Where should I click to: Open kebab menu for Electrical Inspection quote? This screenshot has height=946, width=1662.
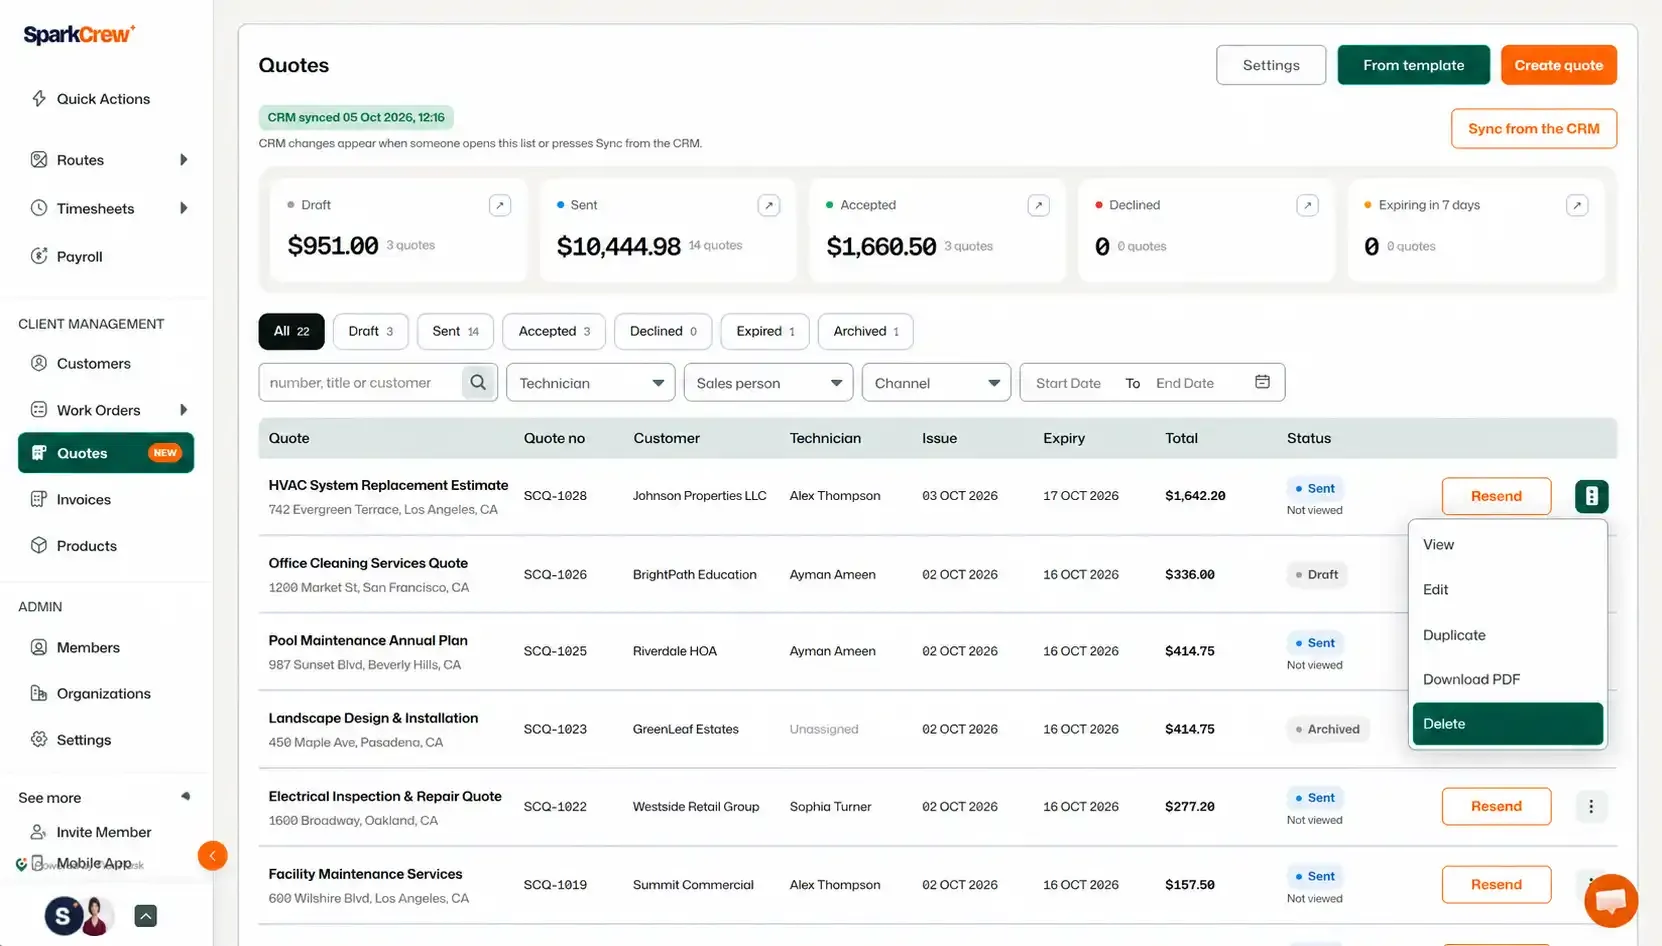(1591, 806)
